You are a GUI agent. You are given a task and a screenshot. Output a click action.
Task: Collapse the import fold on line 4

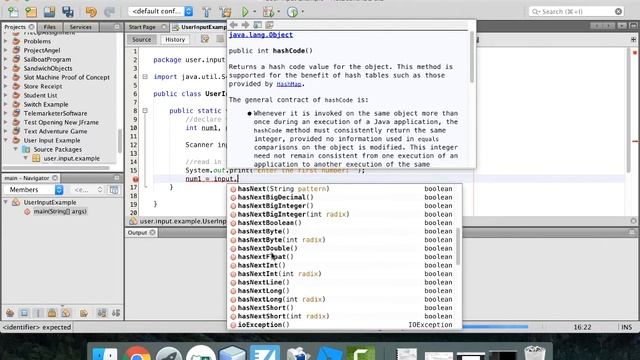[x=145, y=77]
